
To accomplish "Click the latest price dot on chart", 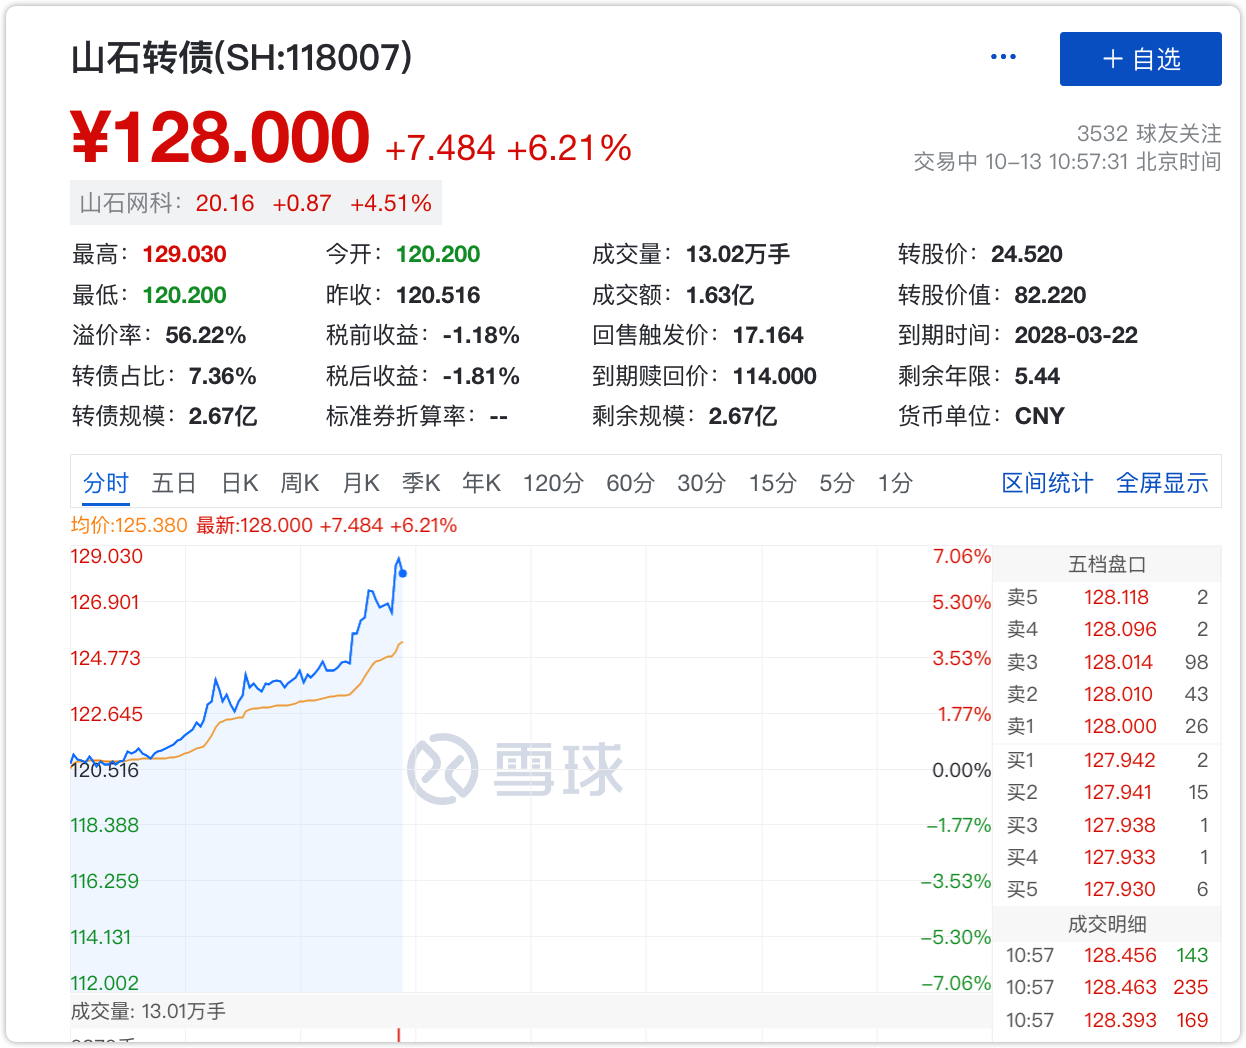I will pyautogui.click(x=402, y=573).
